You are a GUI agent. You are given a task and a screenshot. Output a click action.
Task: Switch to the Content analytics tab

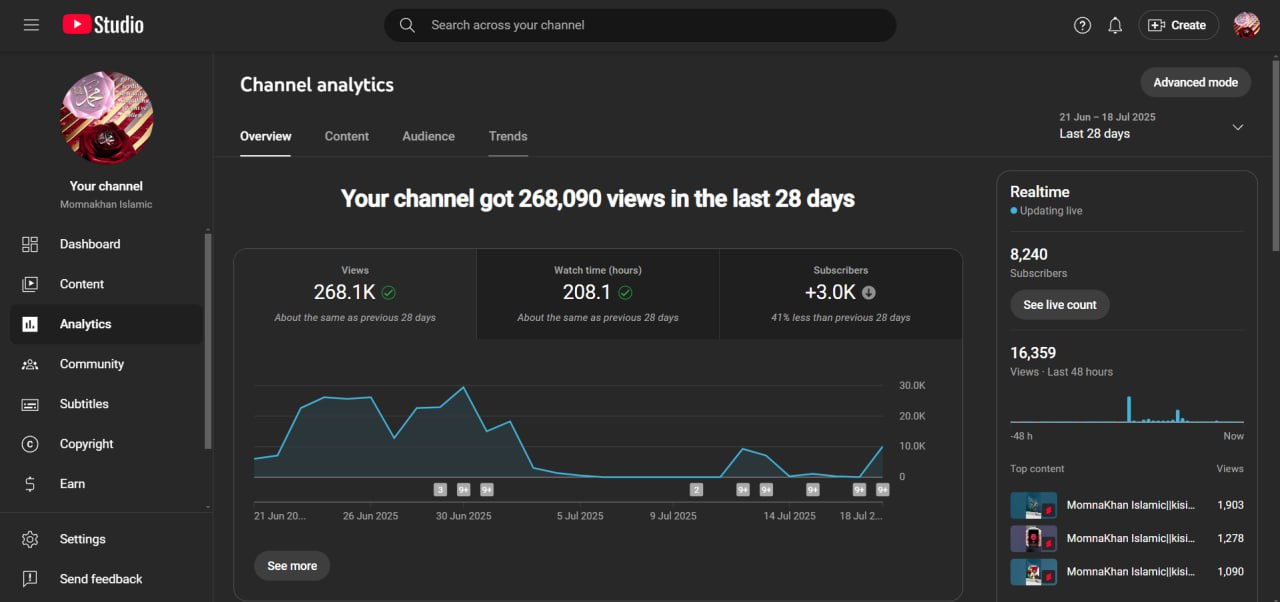point(347,136)
